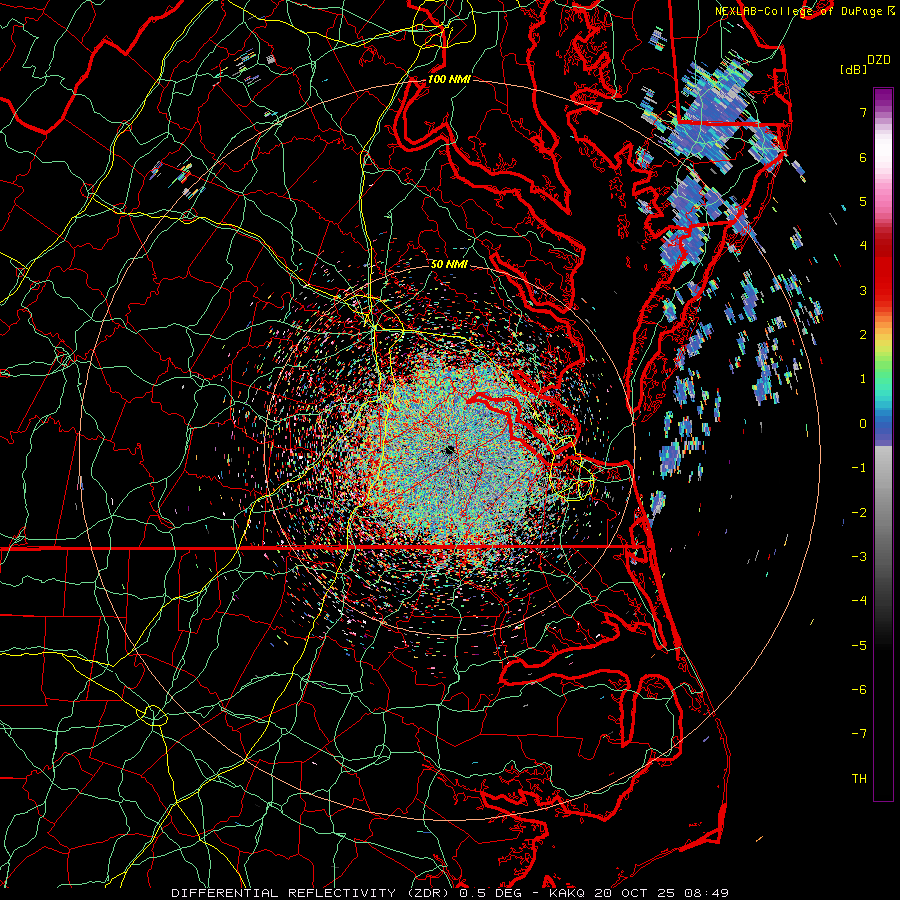Click the -2 value on the dB scale
The image size is (900, 900).
859,513
